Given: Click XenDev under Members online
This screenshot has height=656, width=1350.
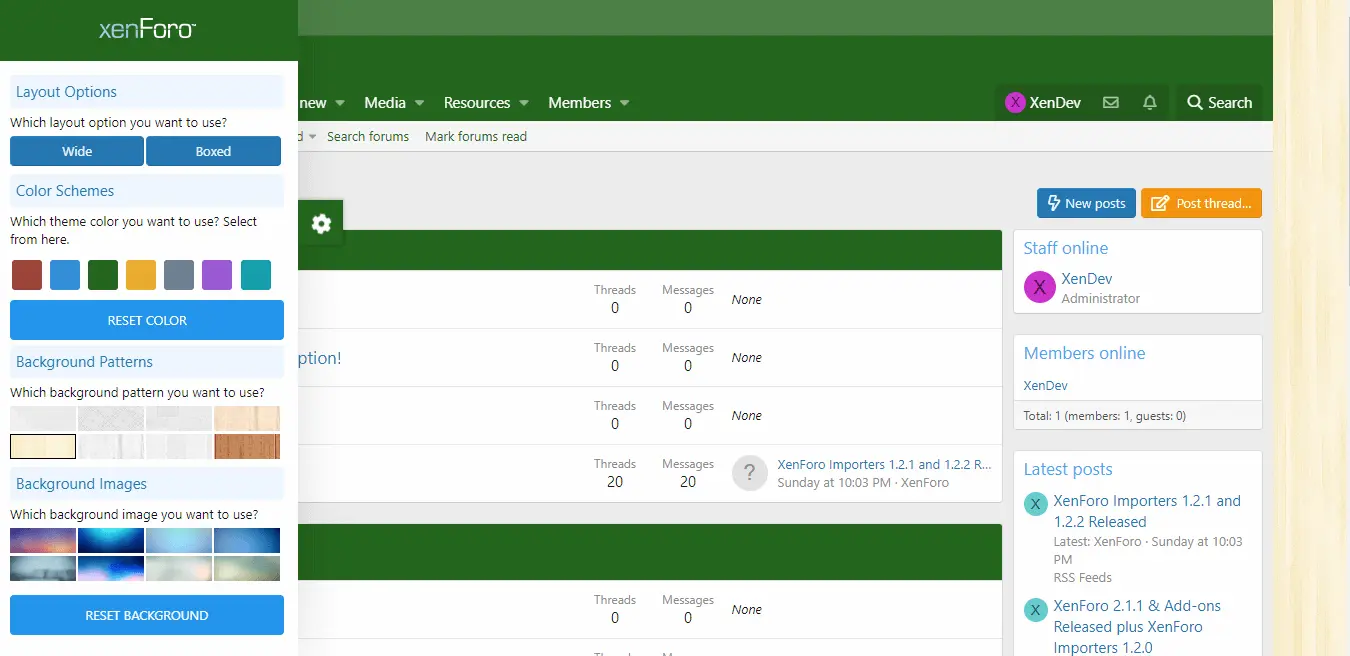Looking at the screenshot, I should pos(1046,385).
